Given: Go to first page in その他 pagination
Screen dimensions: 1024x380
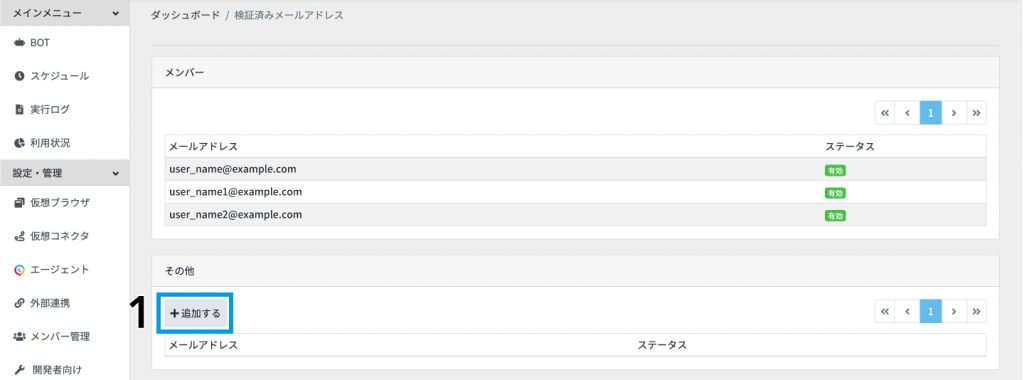Looking at the screenshot, I should click(x=885, y=311).
